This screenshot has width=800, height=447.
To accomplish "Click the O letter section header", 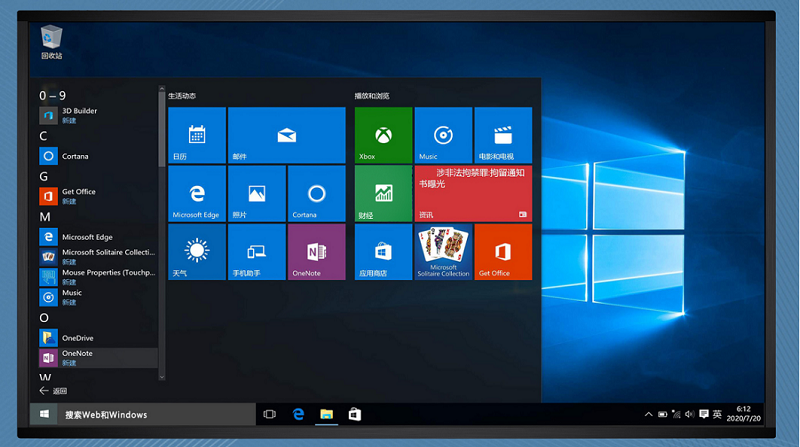I will [44, 318].
